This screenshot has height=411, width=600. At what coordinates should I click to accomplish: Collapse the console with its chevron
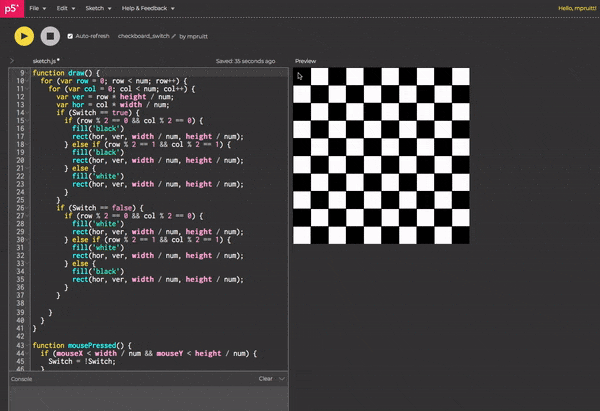pyautogui.click(x=282, y=379)
